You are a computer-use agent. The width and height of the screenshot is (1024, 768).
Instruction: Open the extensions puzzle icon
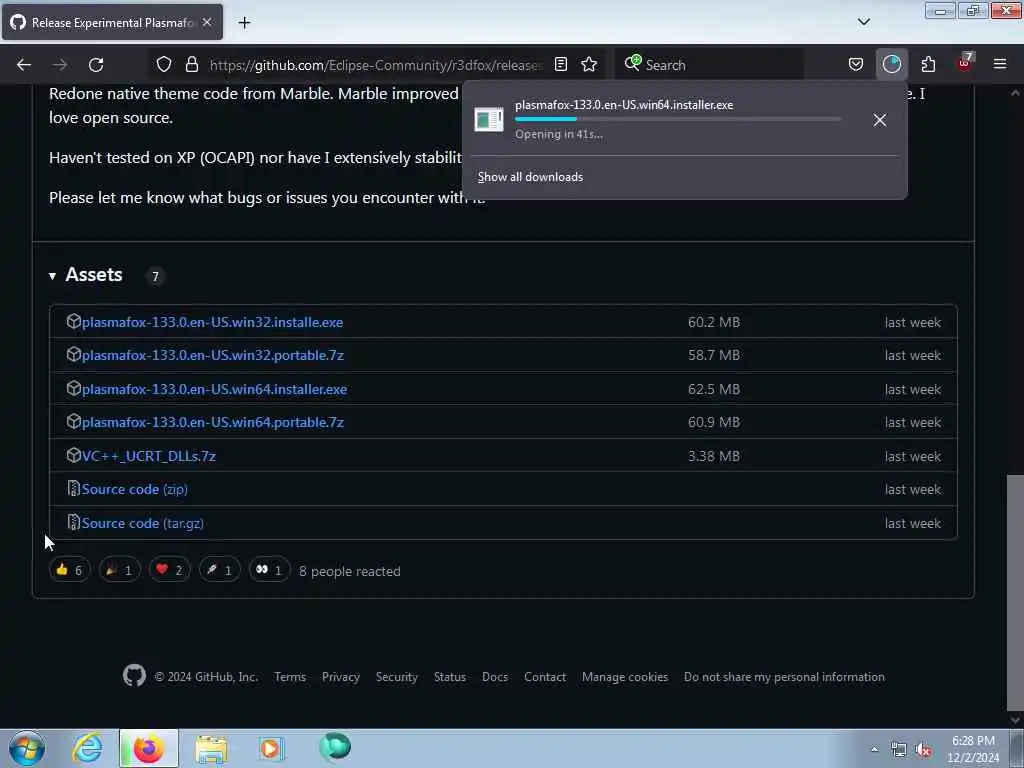(x=928, y=64)
